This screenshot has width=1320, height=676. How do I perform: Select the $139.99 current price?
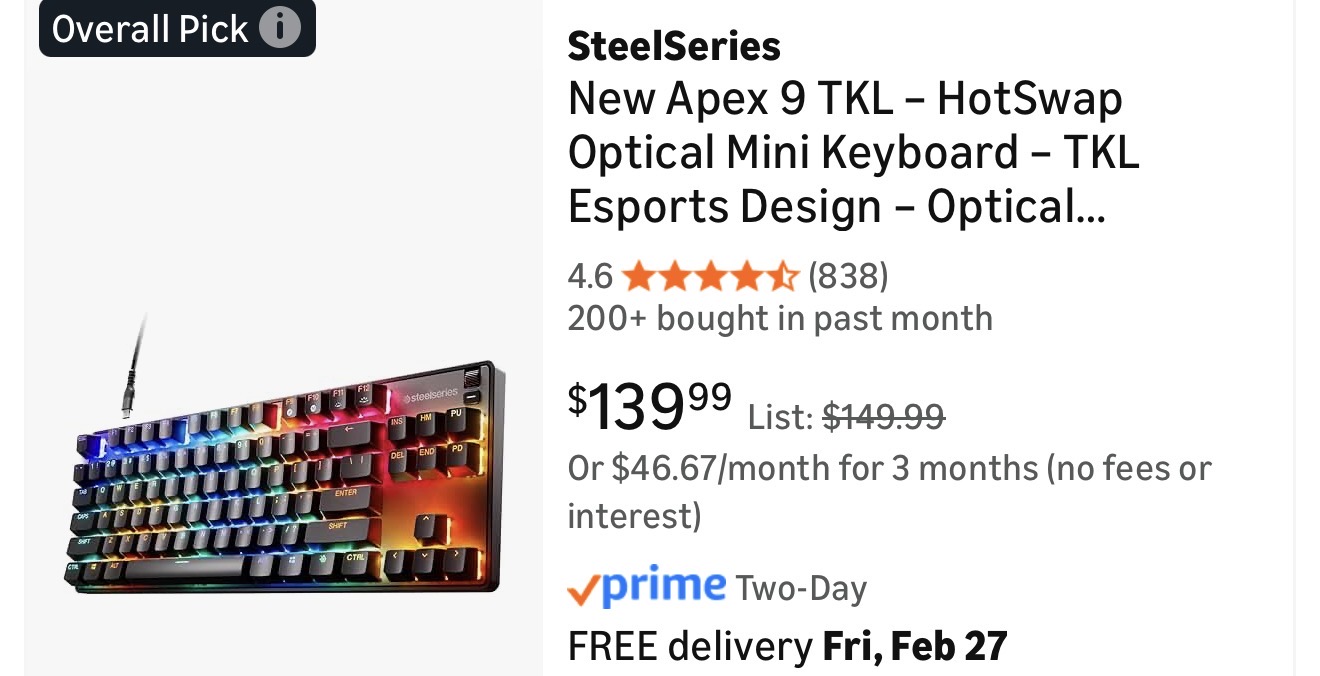pos(650,407)
